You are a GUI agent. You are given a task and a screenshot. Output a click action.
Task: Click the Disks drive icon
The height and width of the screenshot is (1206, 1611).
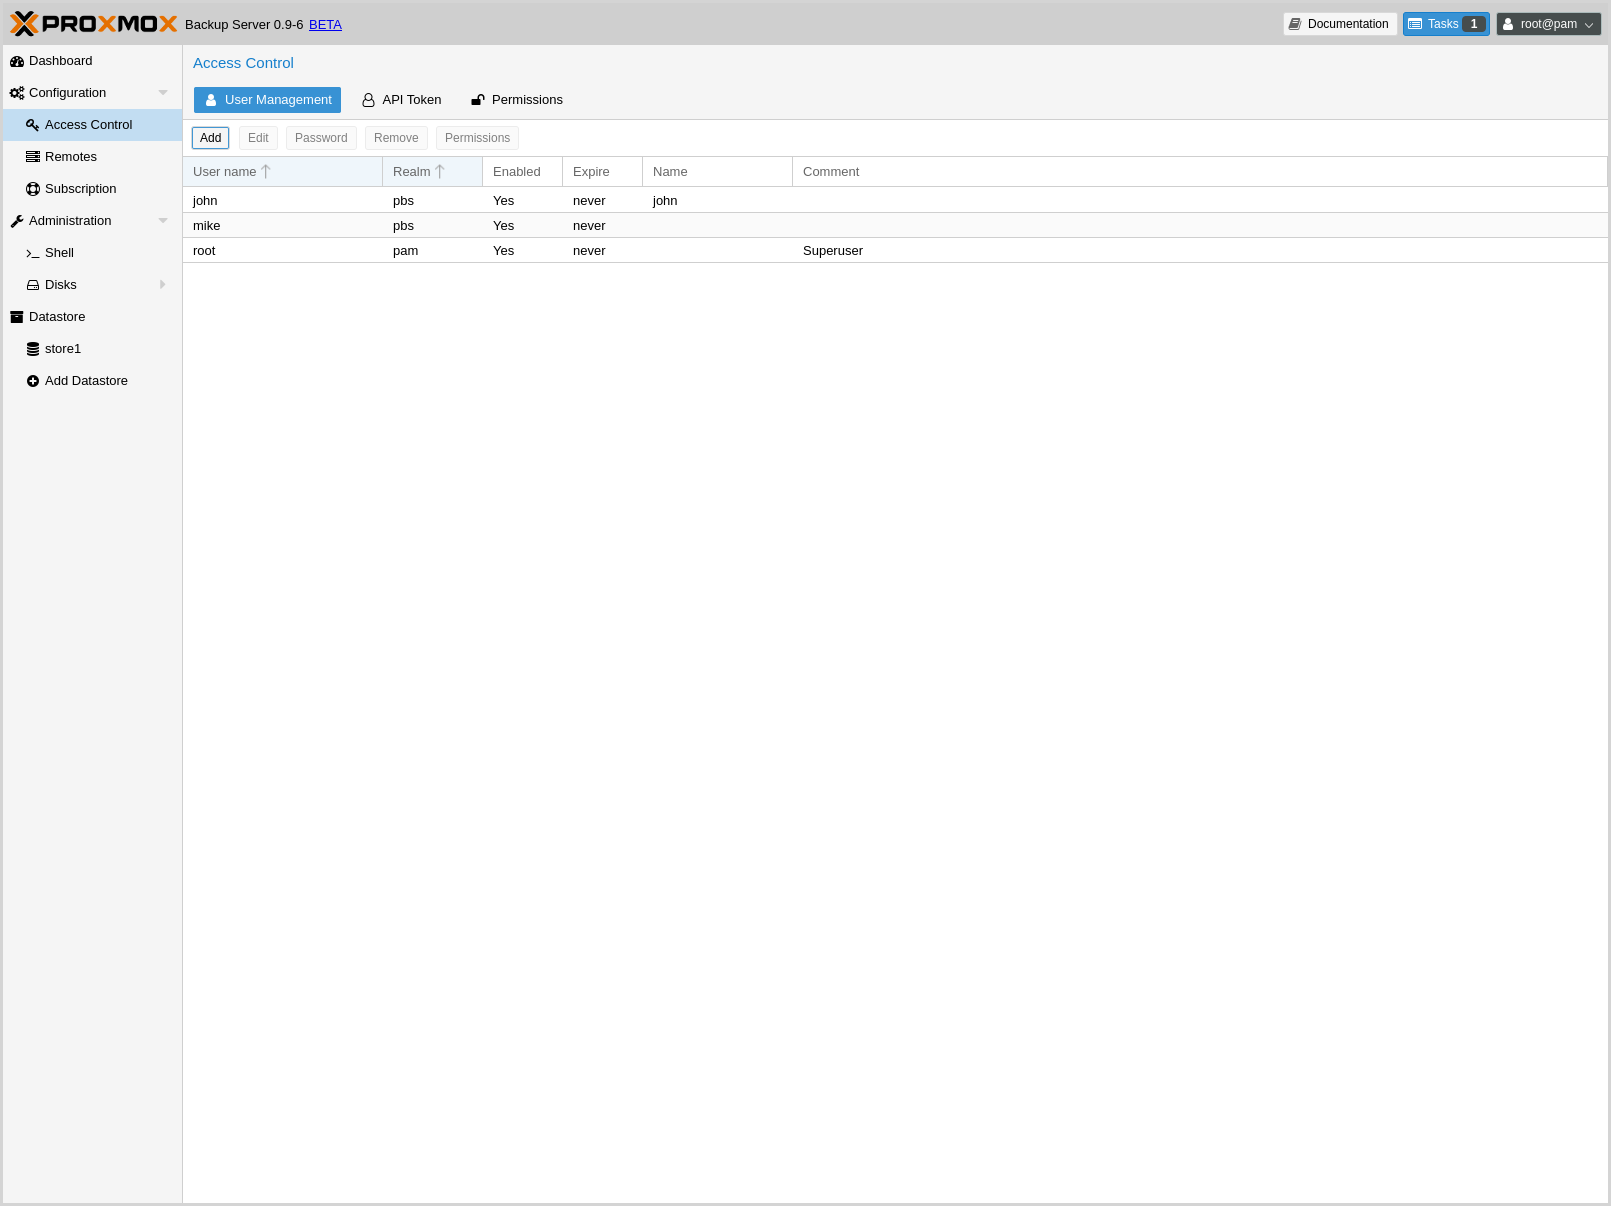pyautogui.click(x=33, y=285)
